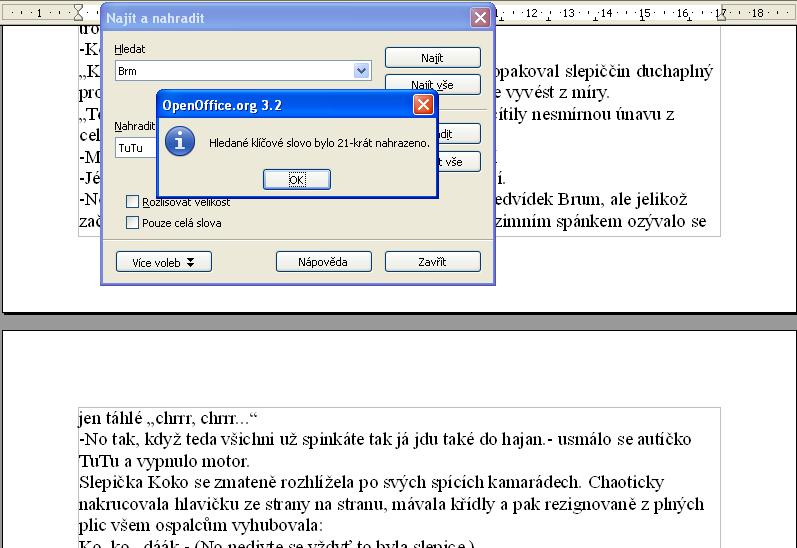Expand the Více voleb options
This screenshot has height=548, width=797.
pos(164,262)
